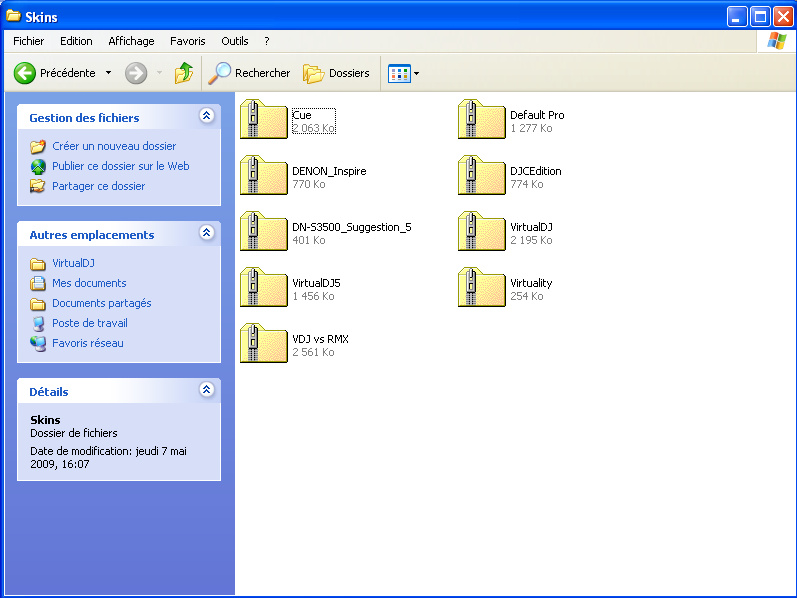This screenshot has width=797, height=598.
Task: Select the Virtuality zipped folder icon
Action: [x=481, y=289]
